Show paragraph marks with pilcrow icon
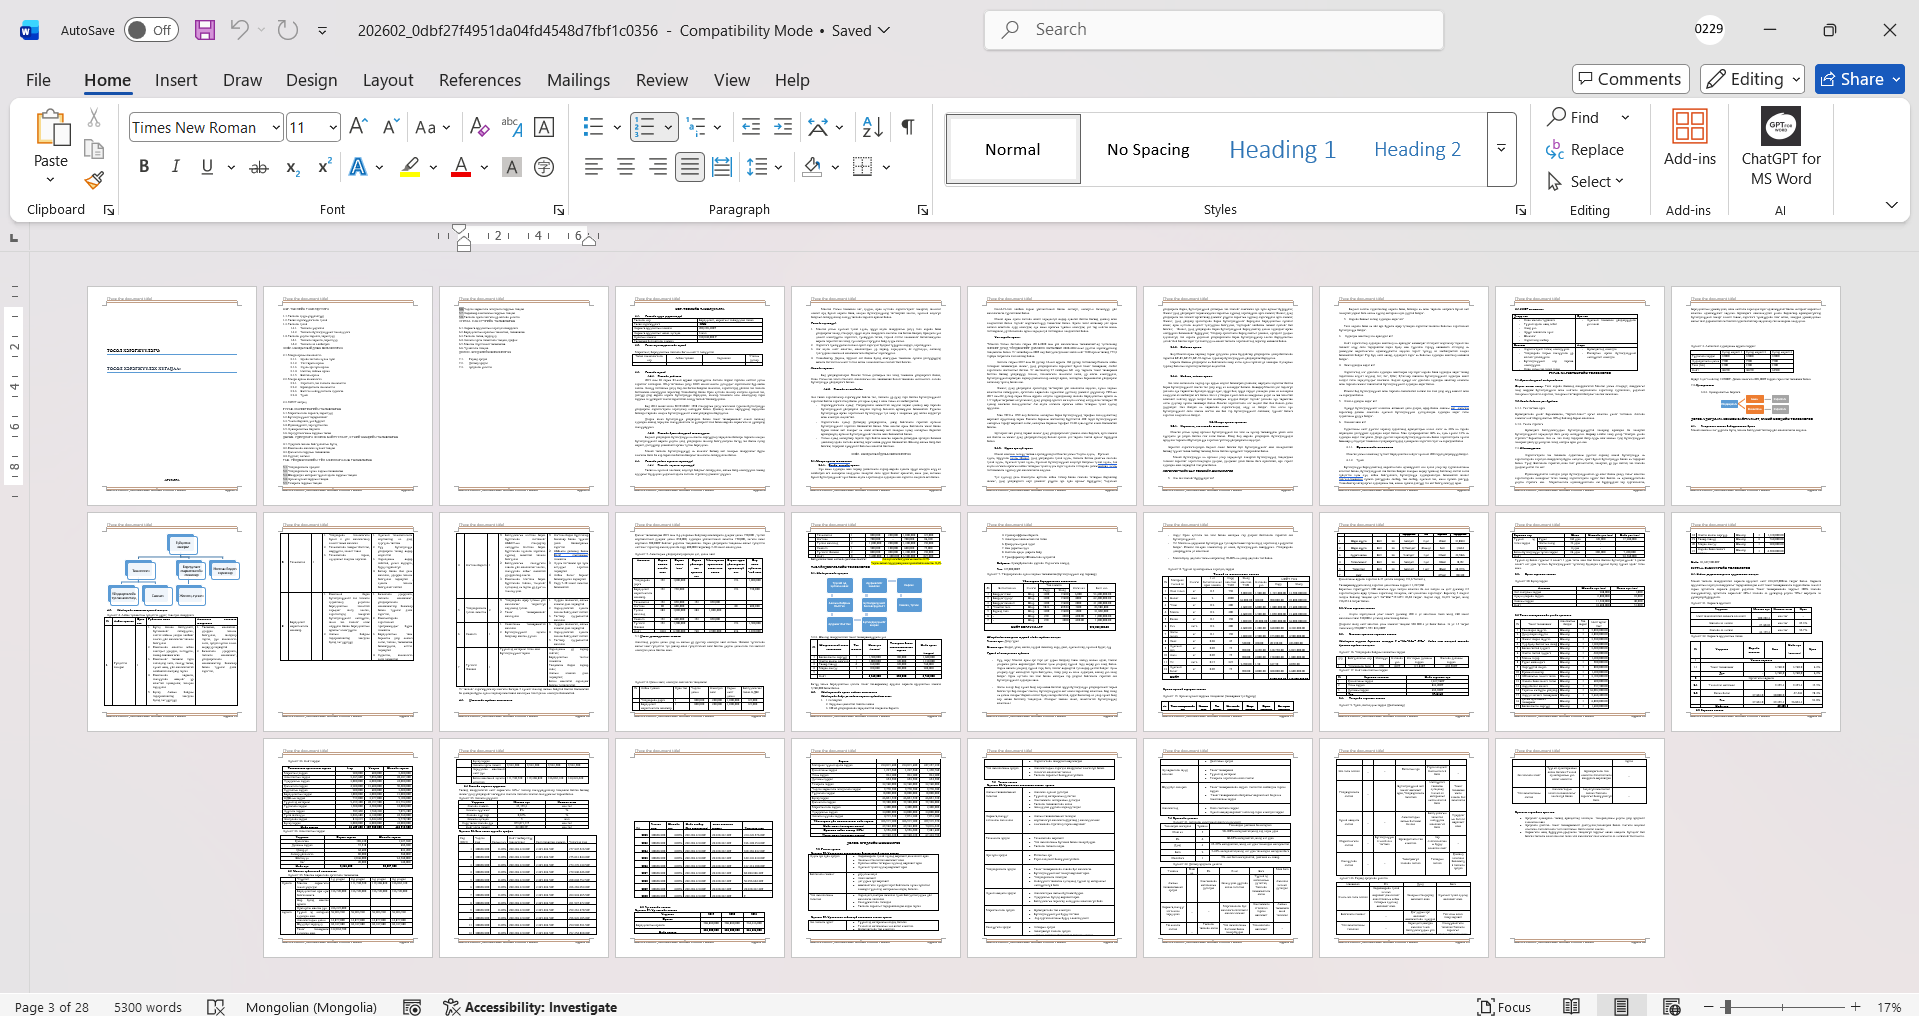1919x1016 pixels. click(x=907, y=127)
